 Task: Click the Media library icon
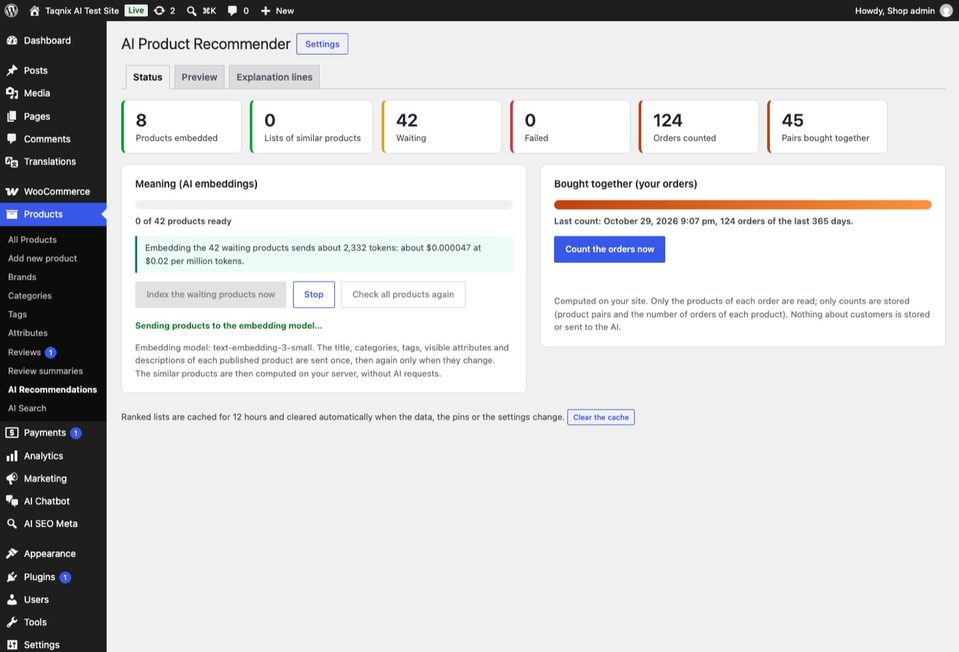(x=12, y=93)
